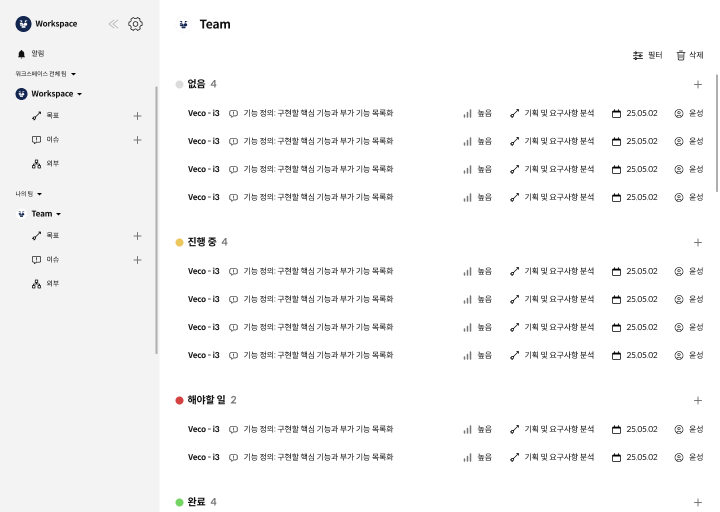Collapse the Workspace tree in the sidebar
Viewport: 720px width, 512px height.
click(x=79, y=94)
